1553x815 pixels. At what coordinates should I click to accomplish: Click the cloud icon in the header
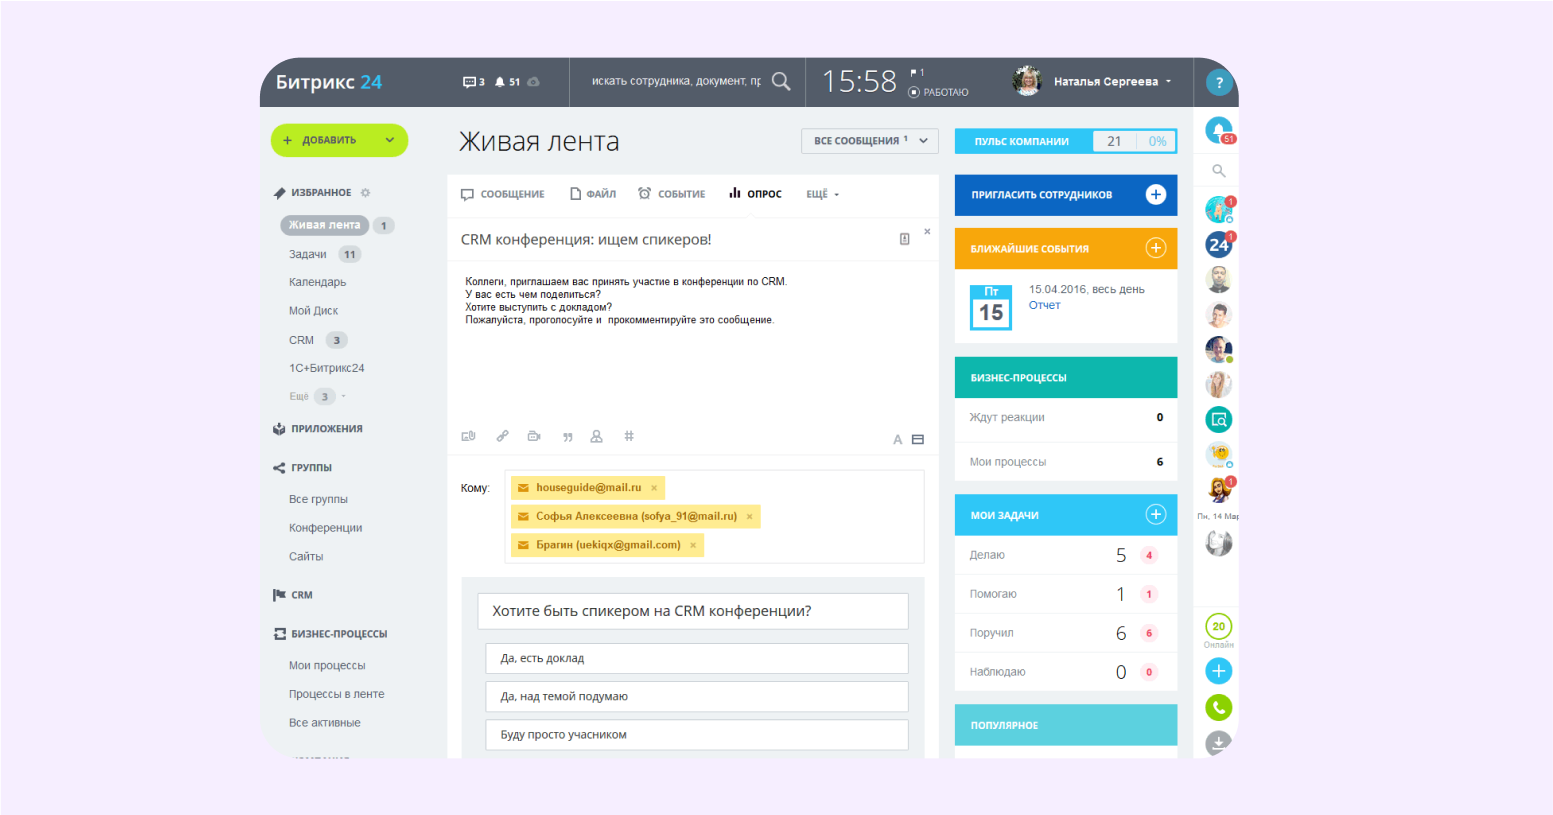point(533,82)
